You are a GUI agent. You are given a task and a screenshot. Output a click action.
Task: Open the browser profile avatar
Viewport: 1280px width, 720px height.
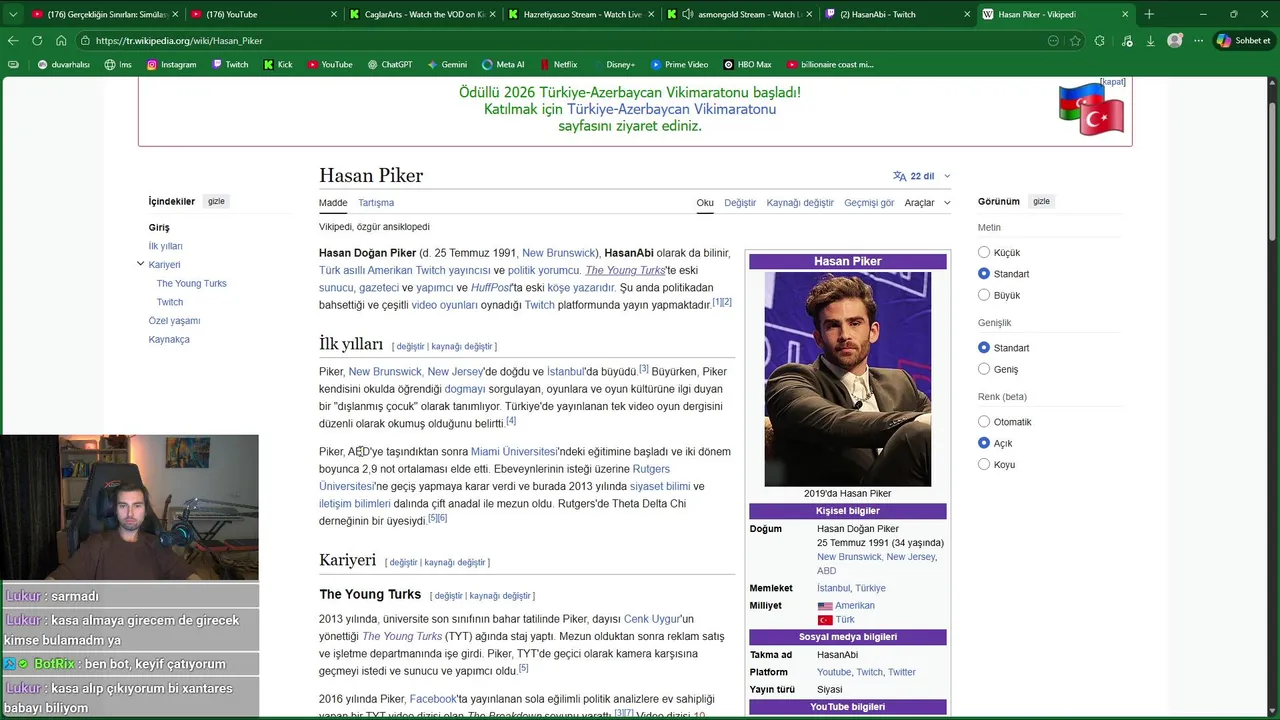1175,41
